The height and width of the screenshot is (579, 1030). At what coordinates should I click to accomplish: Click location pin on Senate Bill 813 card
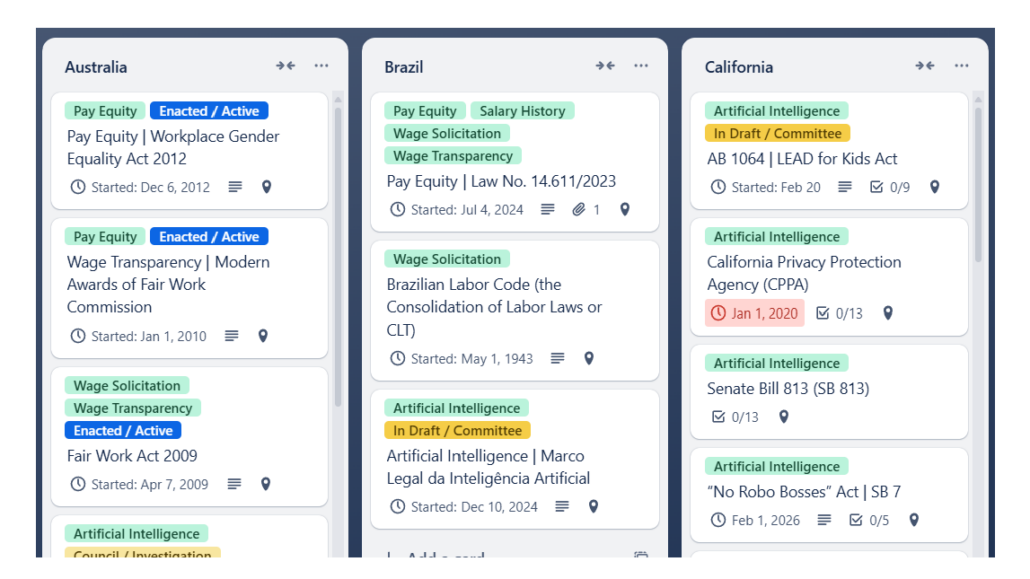pyautogui.click(x=784, y=417)
